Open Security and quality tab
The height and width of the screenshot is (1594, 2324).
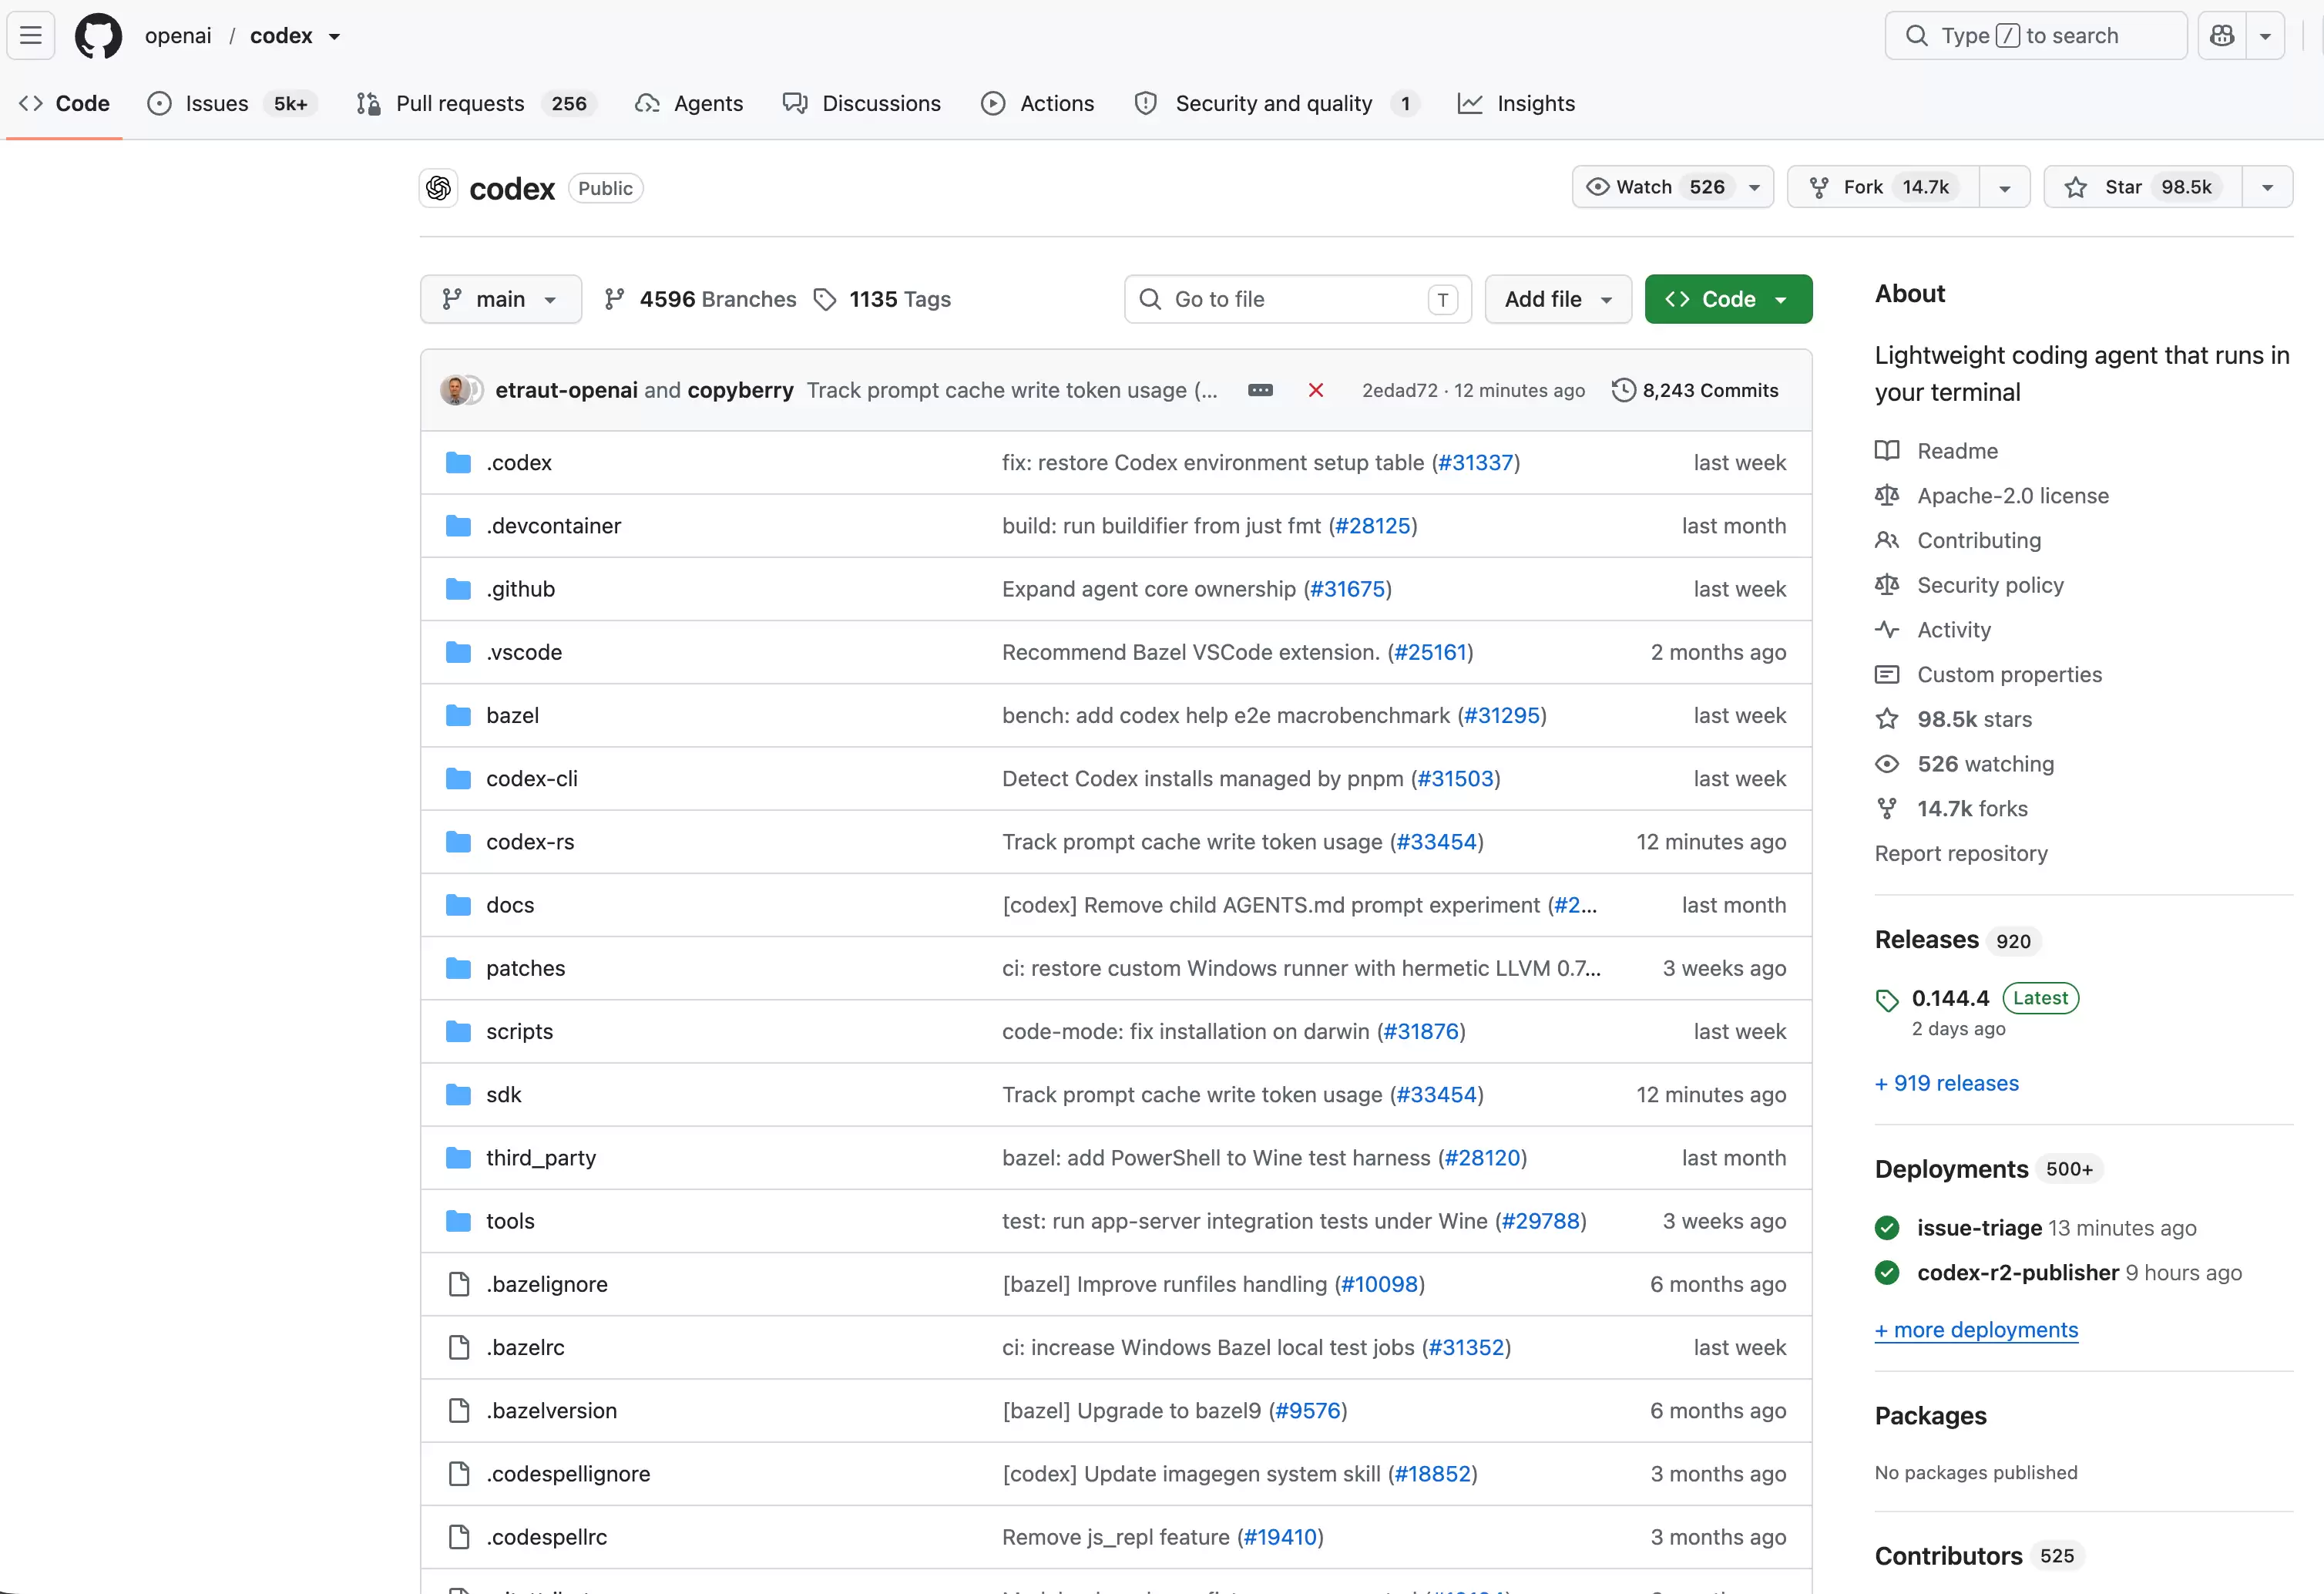(1277, 103)
